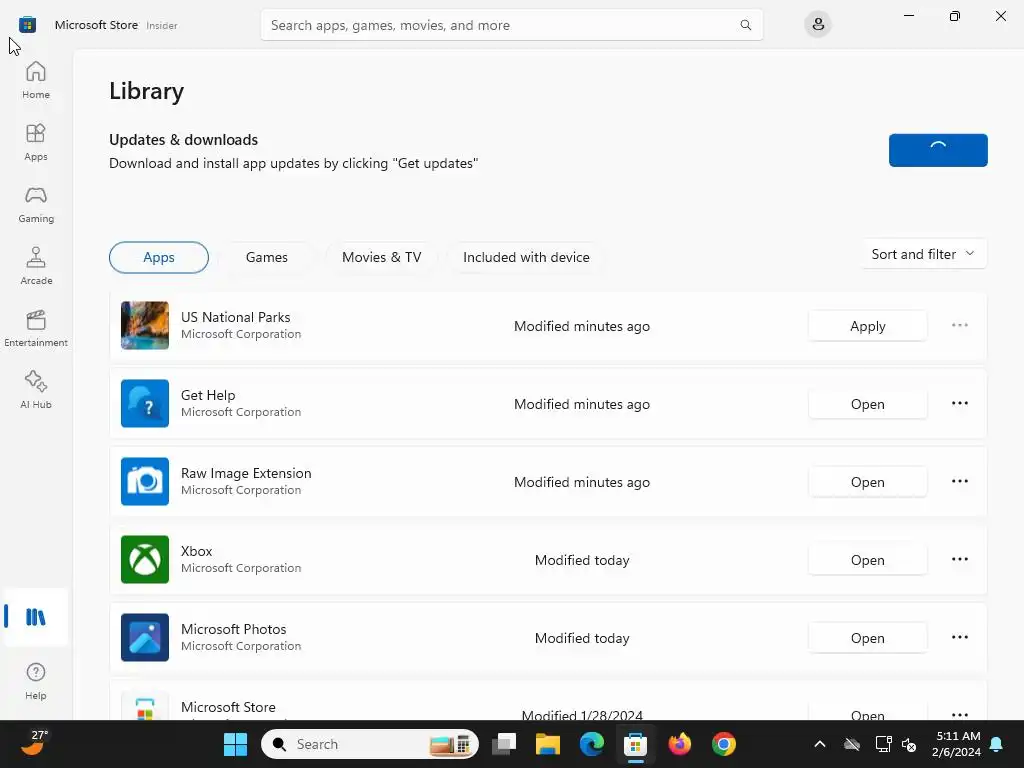
Task: Open more options for Xbox
Action: tap(959, 560)
